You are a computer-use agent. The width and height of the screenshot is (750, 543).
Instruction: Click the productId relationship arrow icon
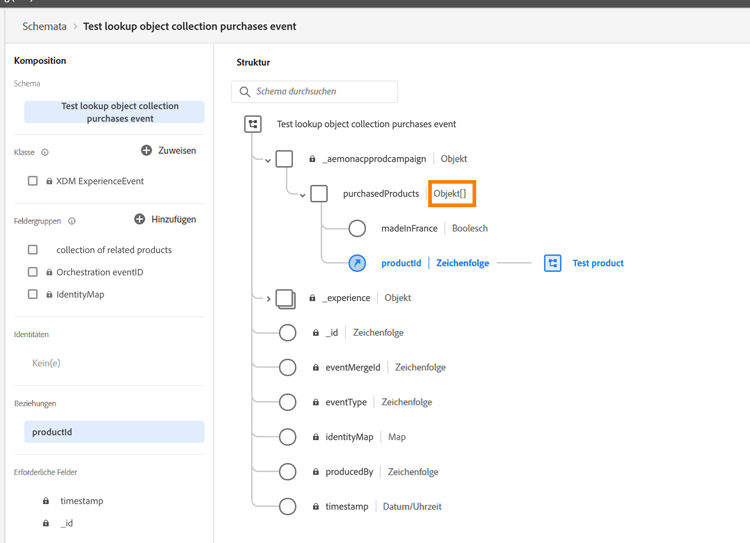tap(357, 263)
